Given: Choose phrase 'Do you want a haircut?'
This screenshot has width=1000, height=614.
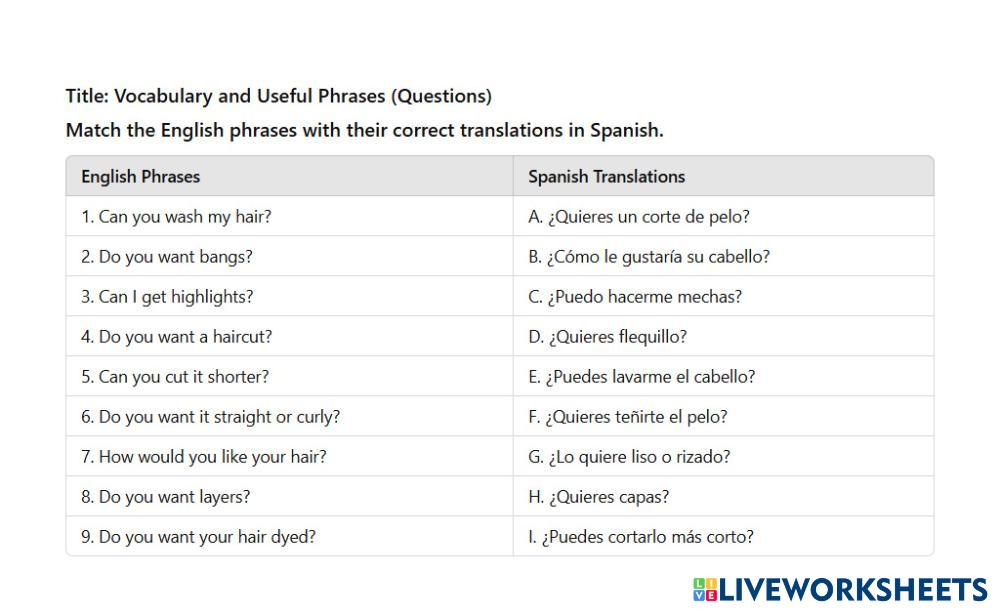Looking at the screenshot, I should coord(176,337).
